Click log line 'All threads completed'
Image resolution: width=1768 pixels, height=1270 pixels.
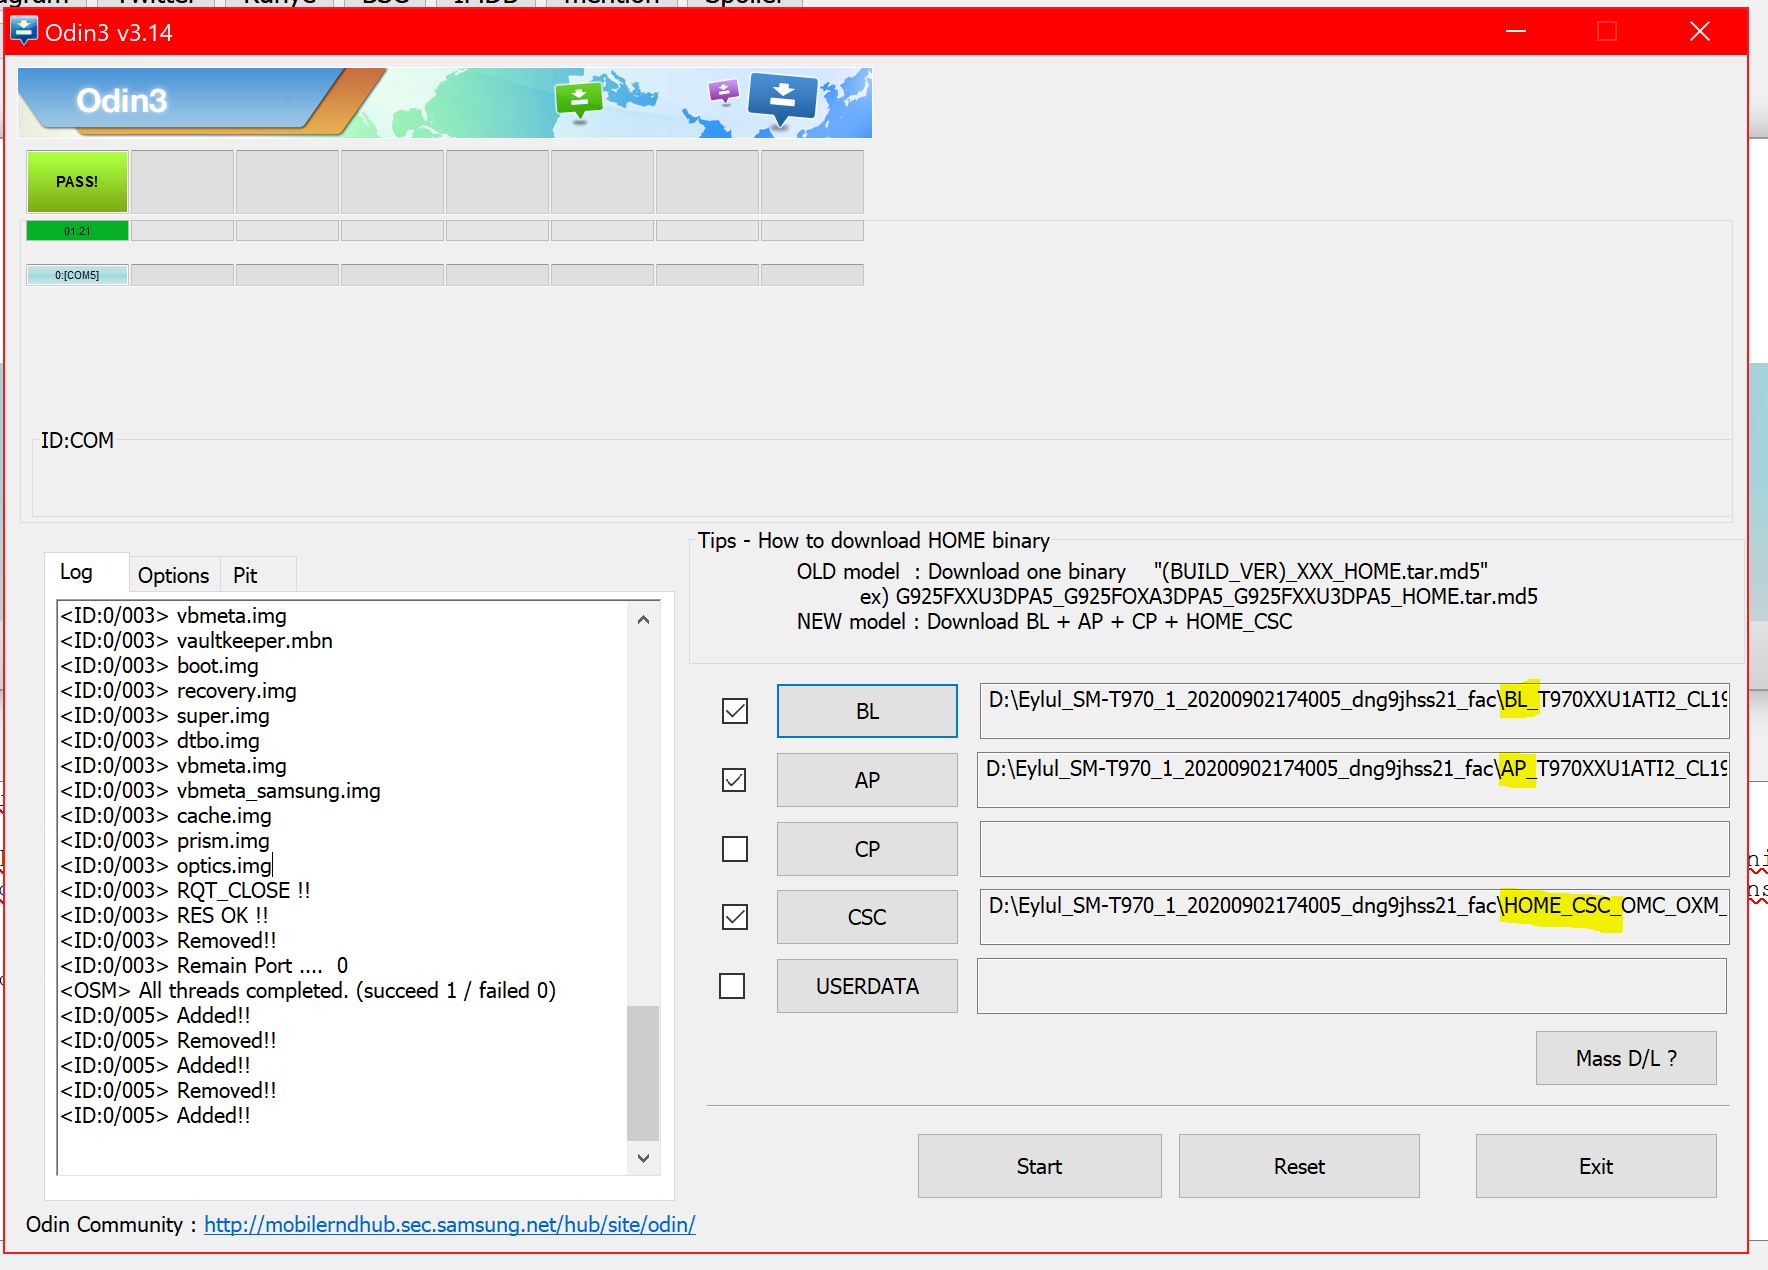point(308,991)
